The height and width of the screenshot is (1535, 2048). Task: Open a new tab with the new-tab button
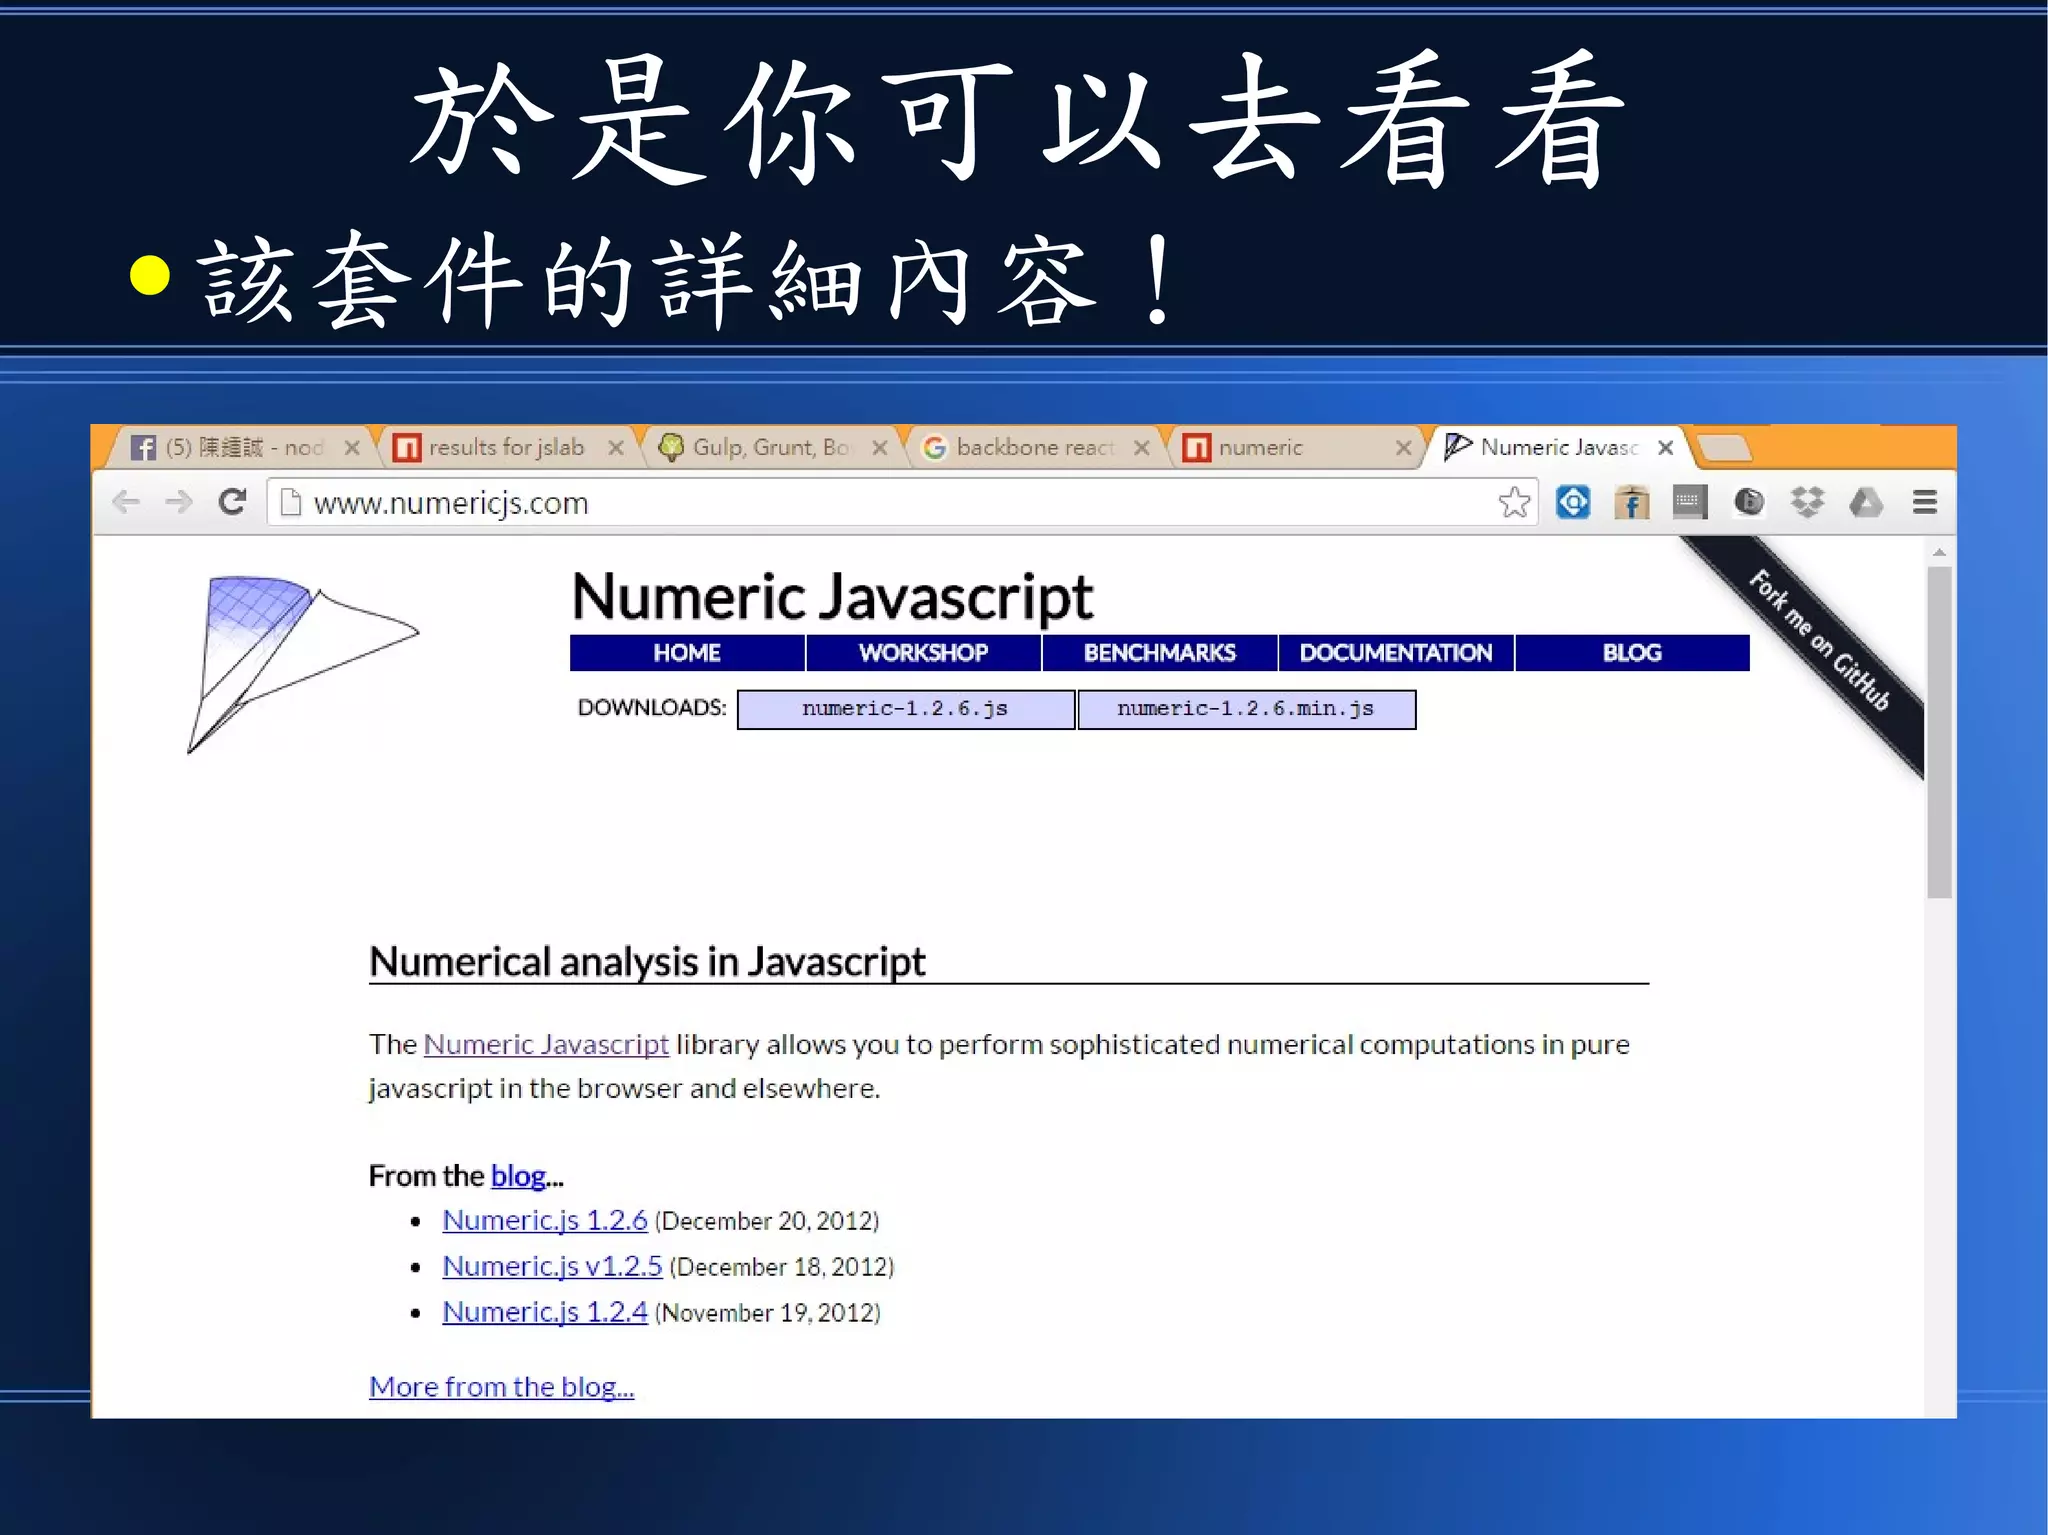tap(1725, 448)
